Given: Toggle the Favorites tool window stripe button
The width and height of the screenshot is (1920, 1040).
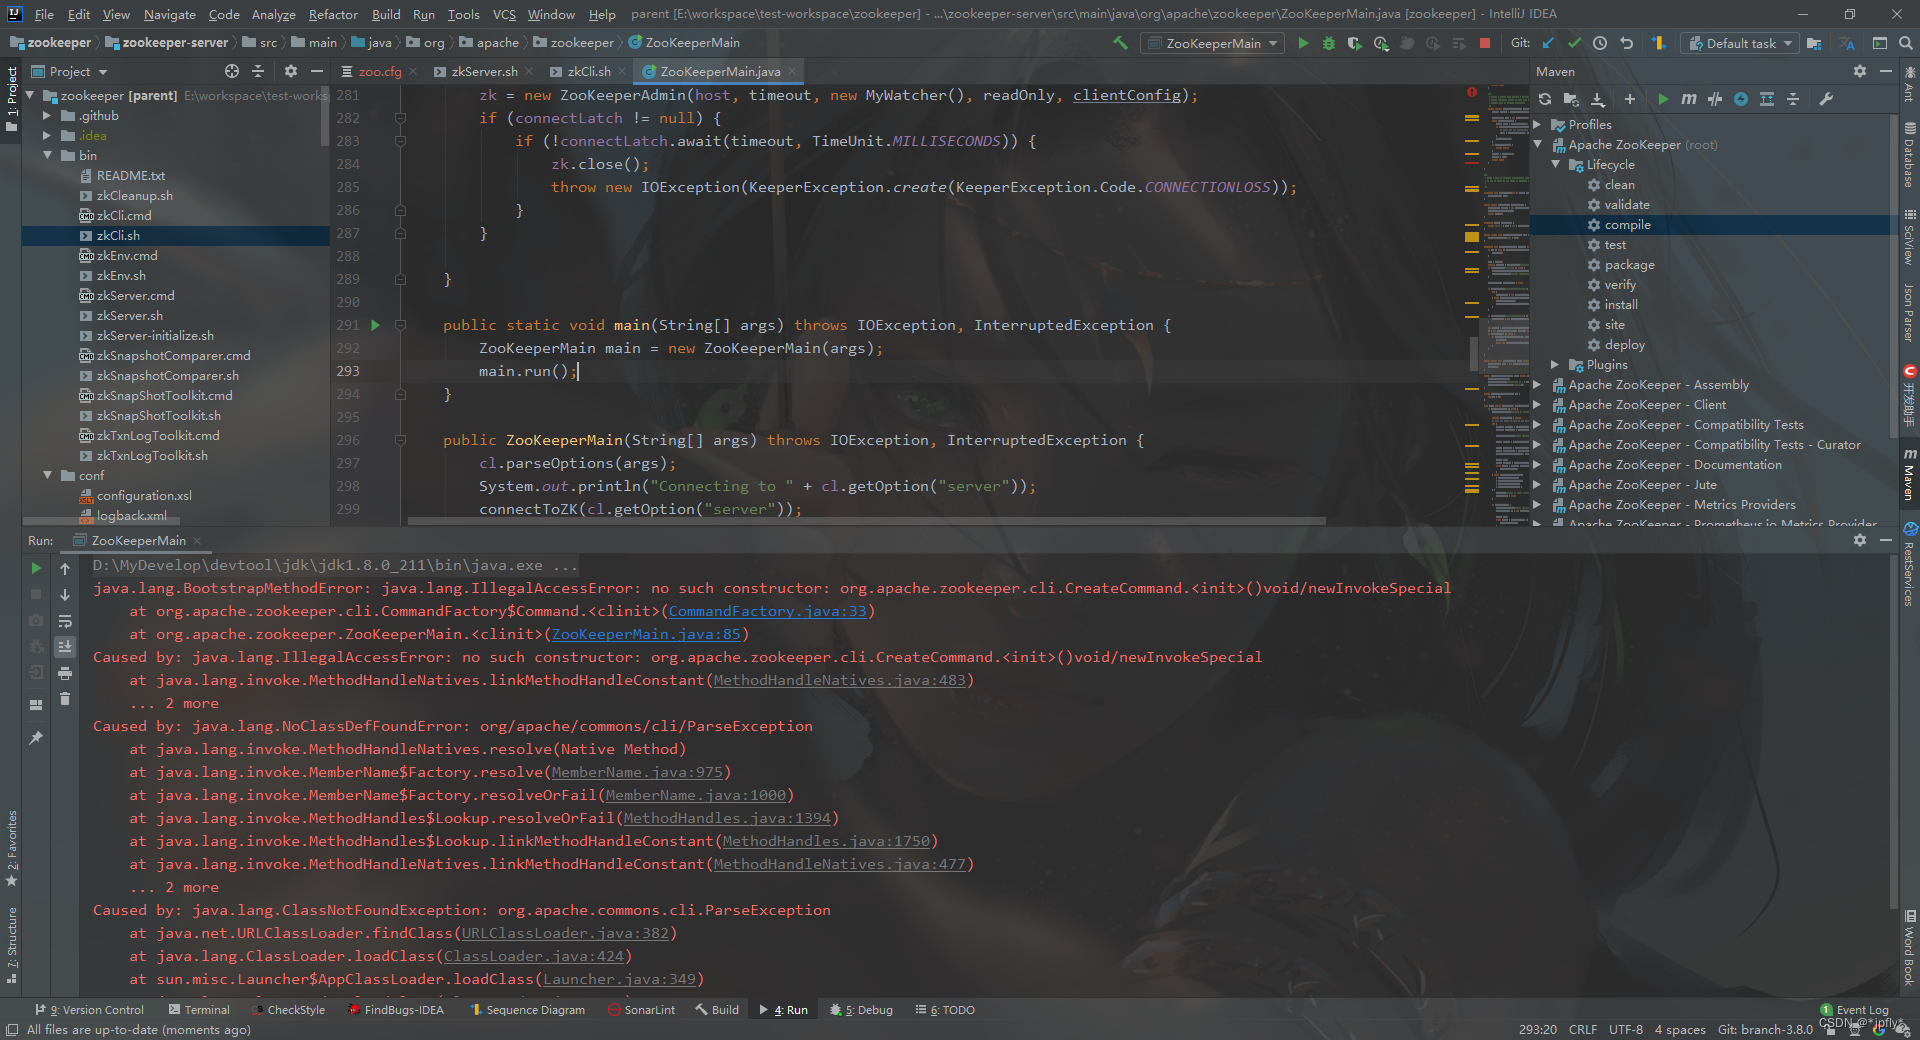Looking at the screenshot, I should coord(12,848).
